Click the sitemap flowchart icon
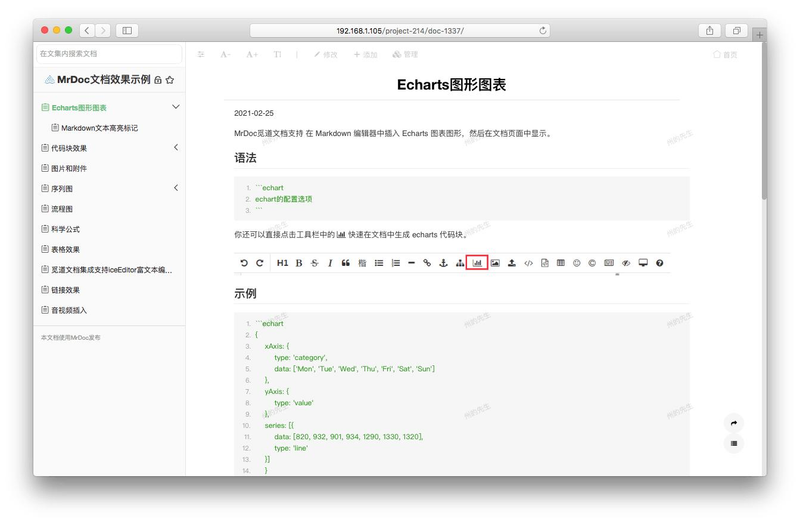Screen dimensions: 800x524 (460, 263)
